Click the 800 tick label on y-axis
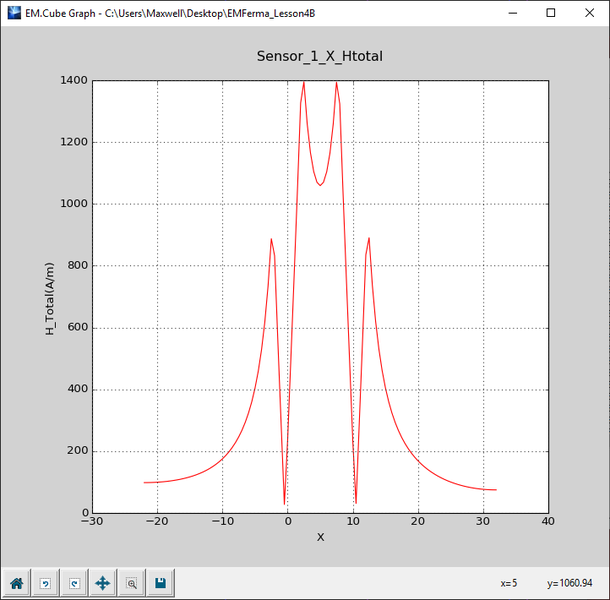Viewport: 610px width, 600px height. click(74, 266)
